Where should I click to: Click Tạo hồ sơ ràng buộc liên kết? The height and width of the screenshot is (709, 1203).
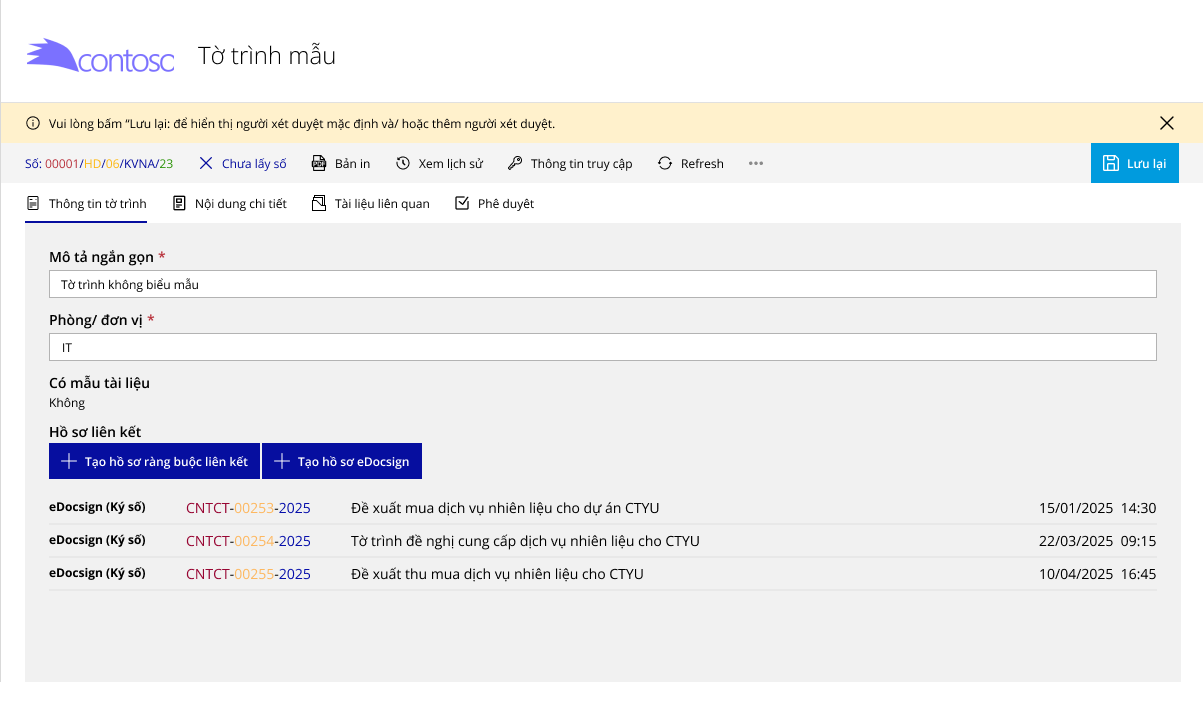154,462
